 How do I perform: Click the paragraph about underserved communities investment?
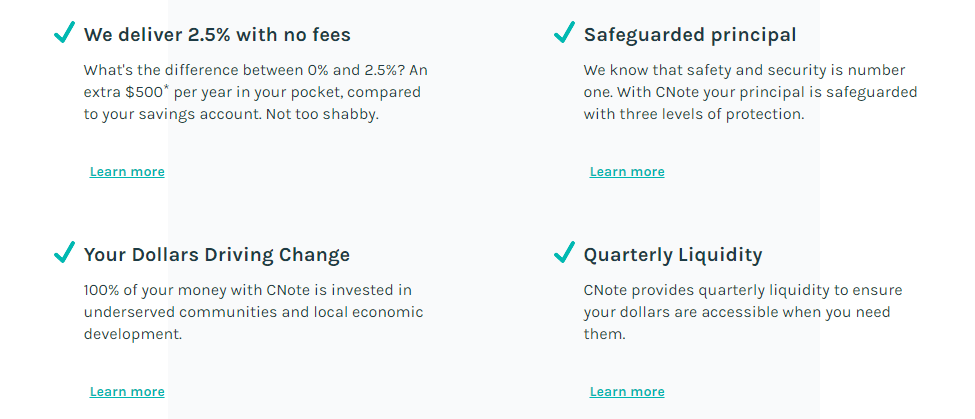254,312
